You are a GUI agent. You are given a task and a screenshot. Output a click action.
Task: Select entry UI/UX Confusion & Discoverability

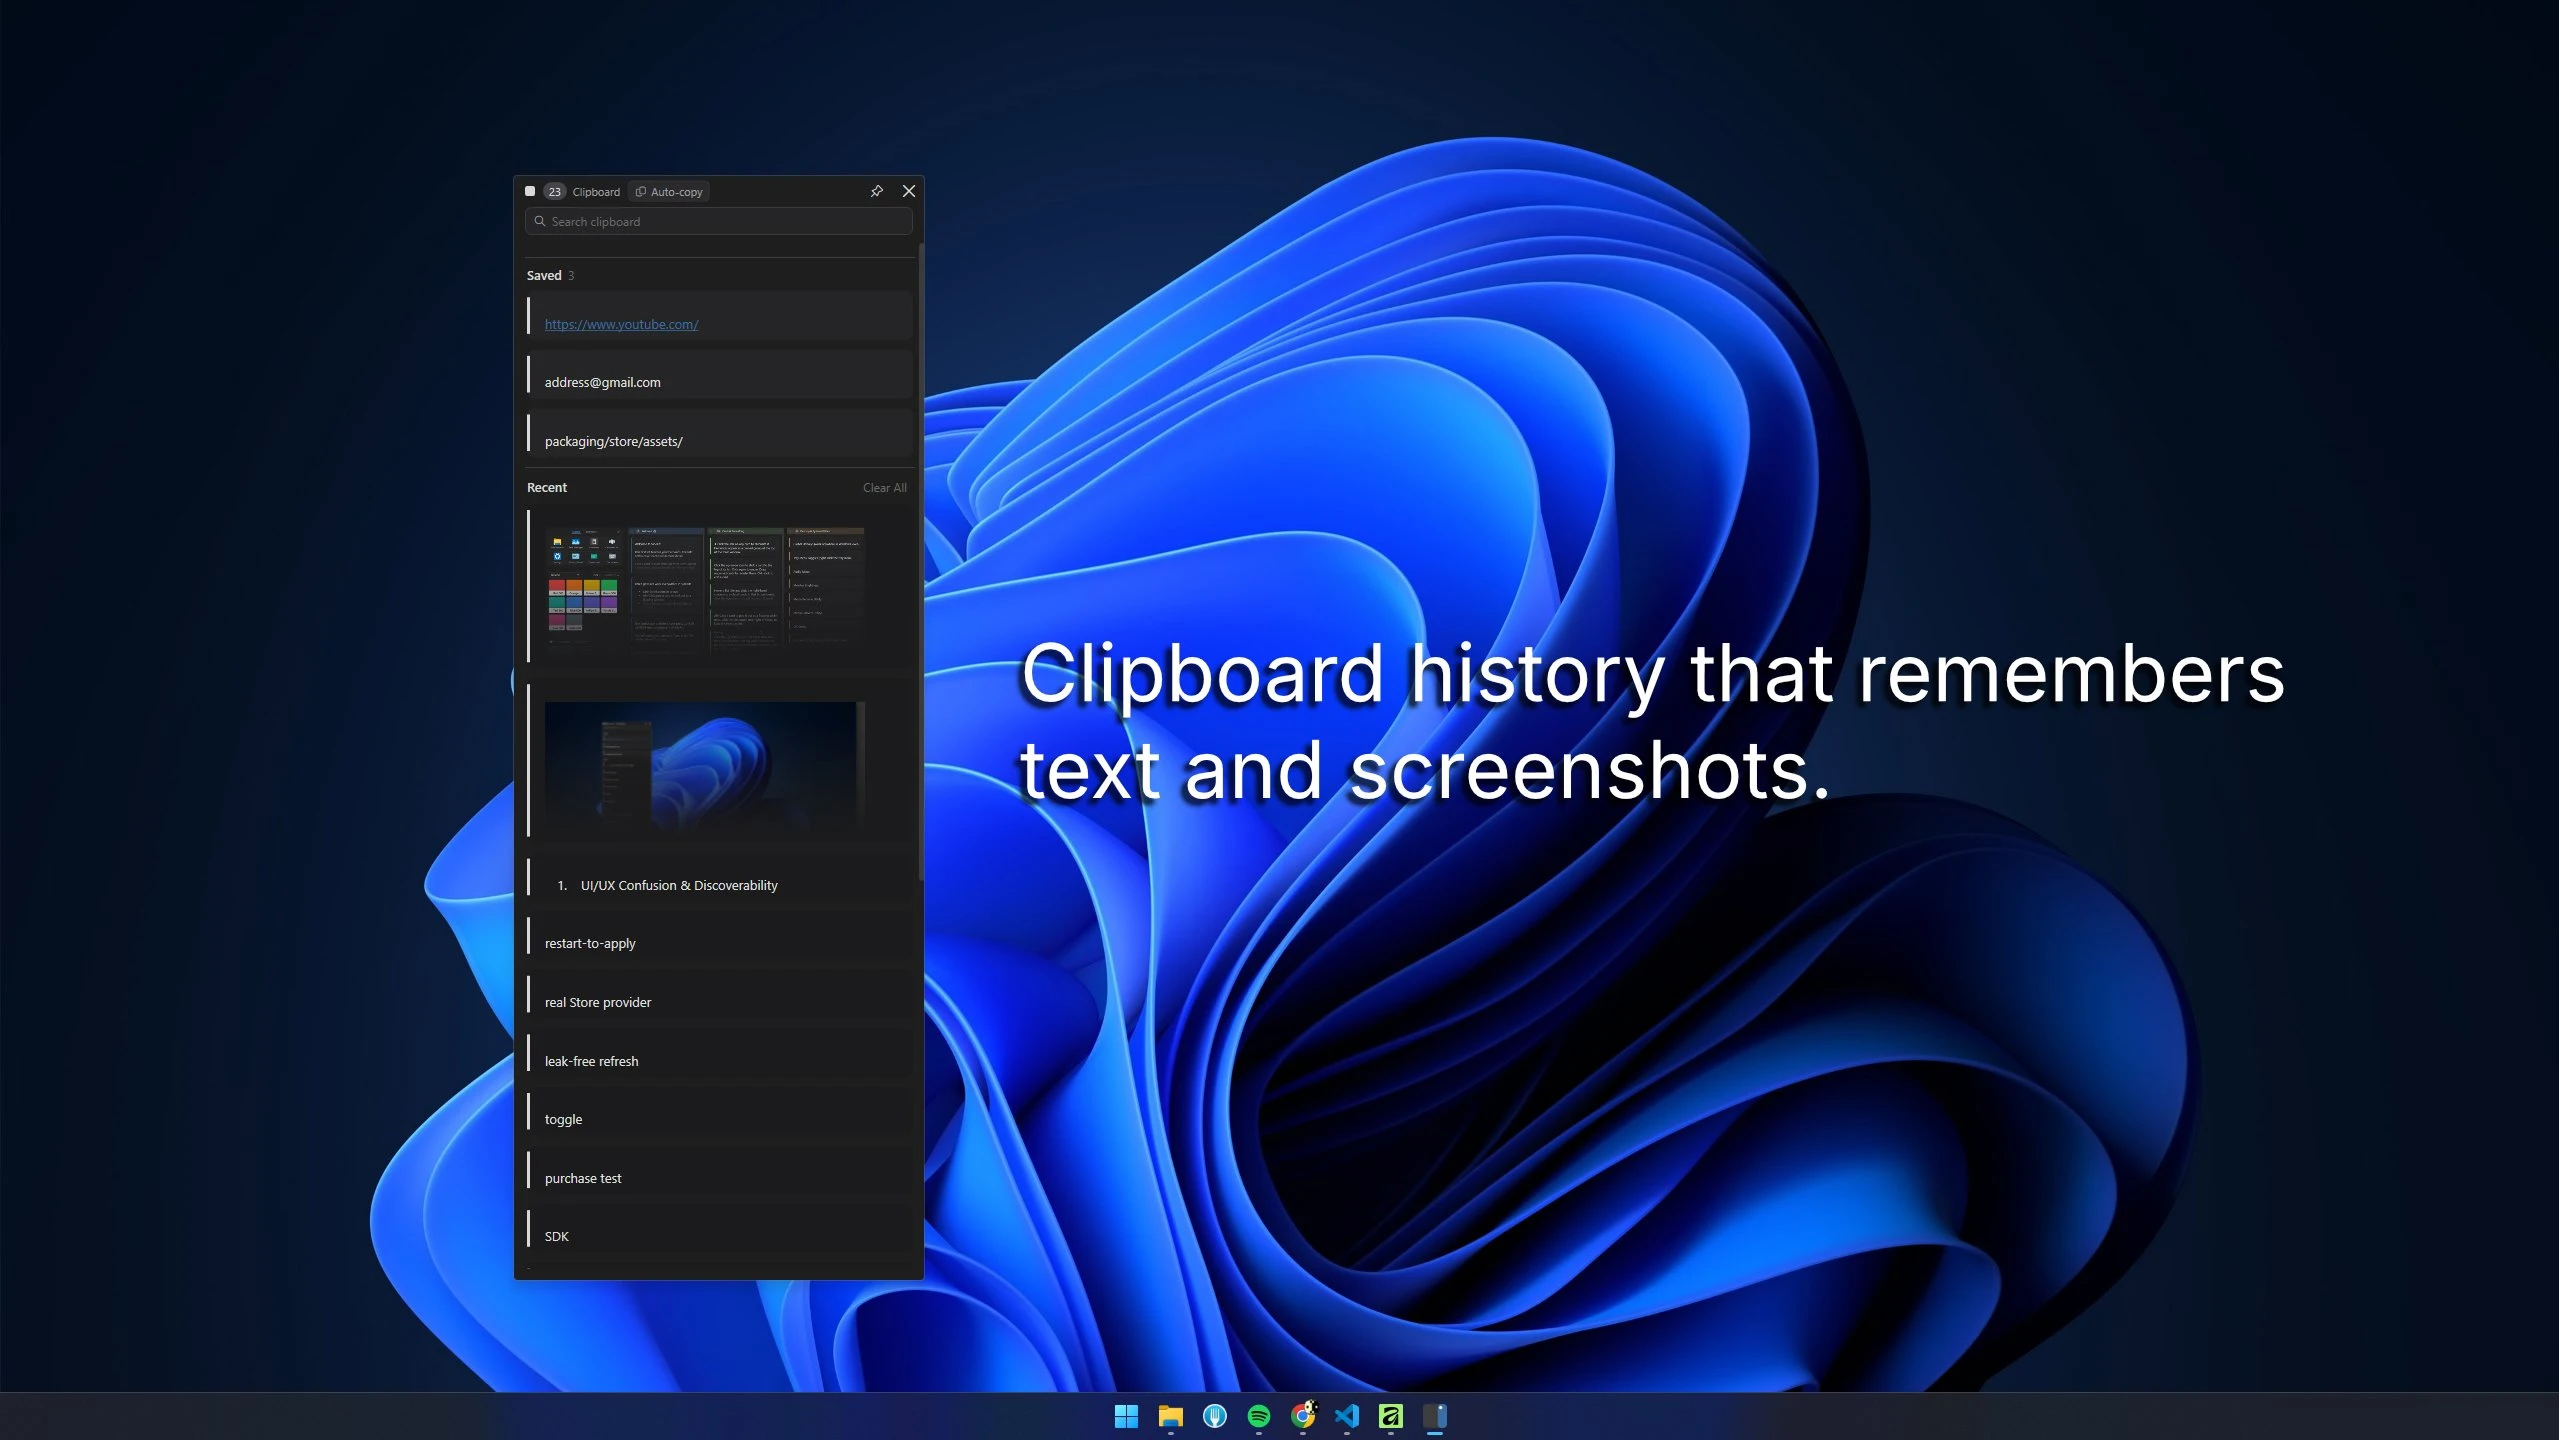click(x=719, y=879)
